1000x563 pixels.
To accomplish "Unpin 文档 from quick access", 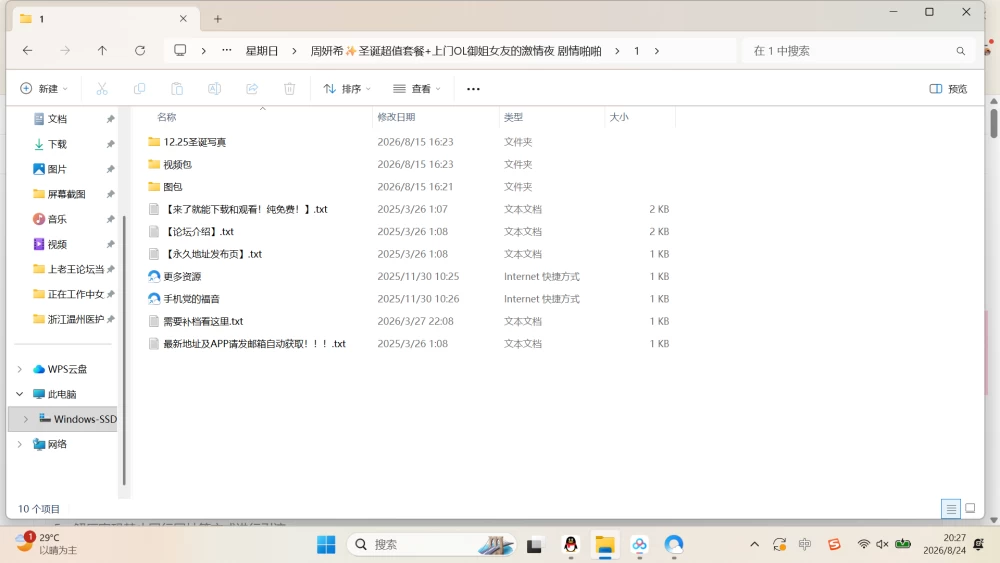I will click(110, 119).
